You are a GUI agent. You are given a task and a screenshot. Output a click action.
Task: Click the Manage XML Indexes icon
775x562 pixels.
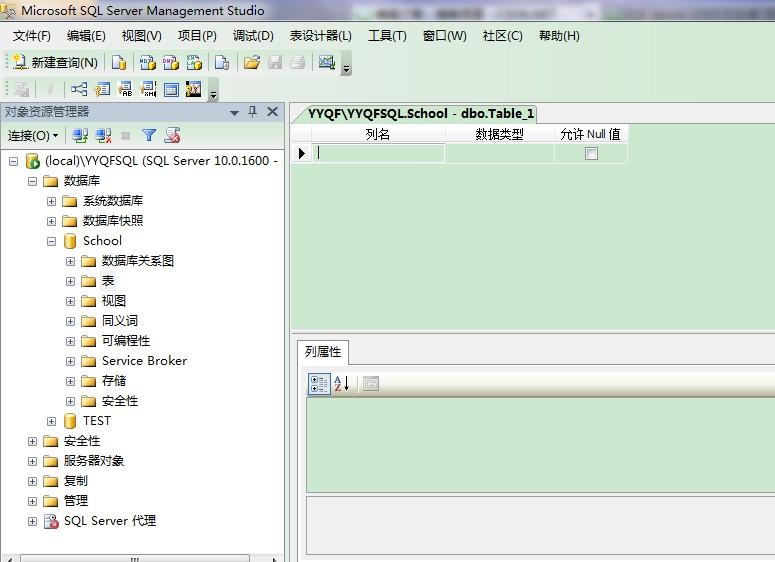pyautogui.click(x=148, y=89)
